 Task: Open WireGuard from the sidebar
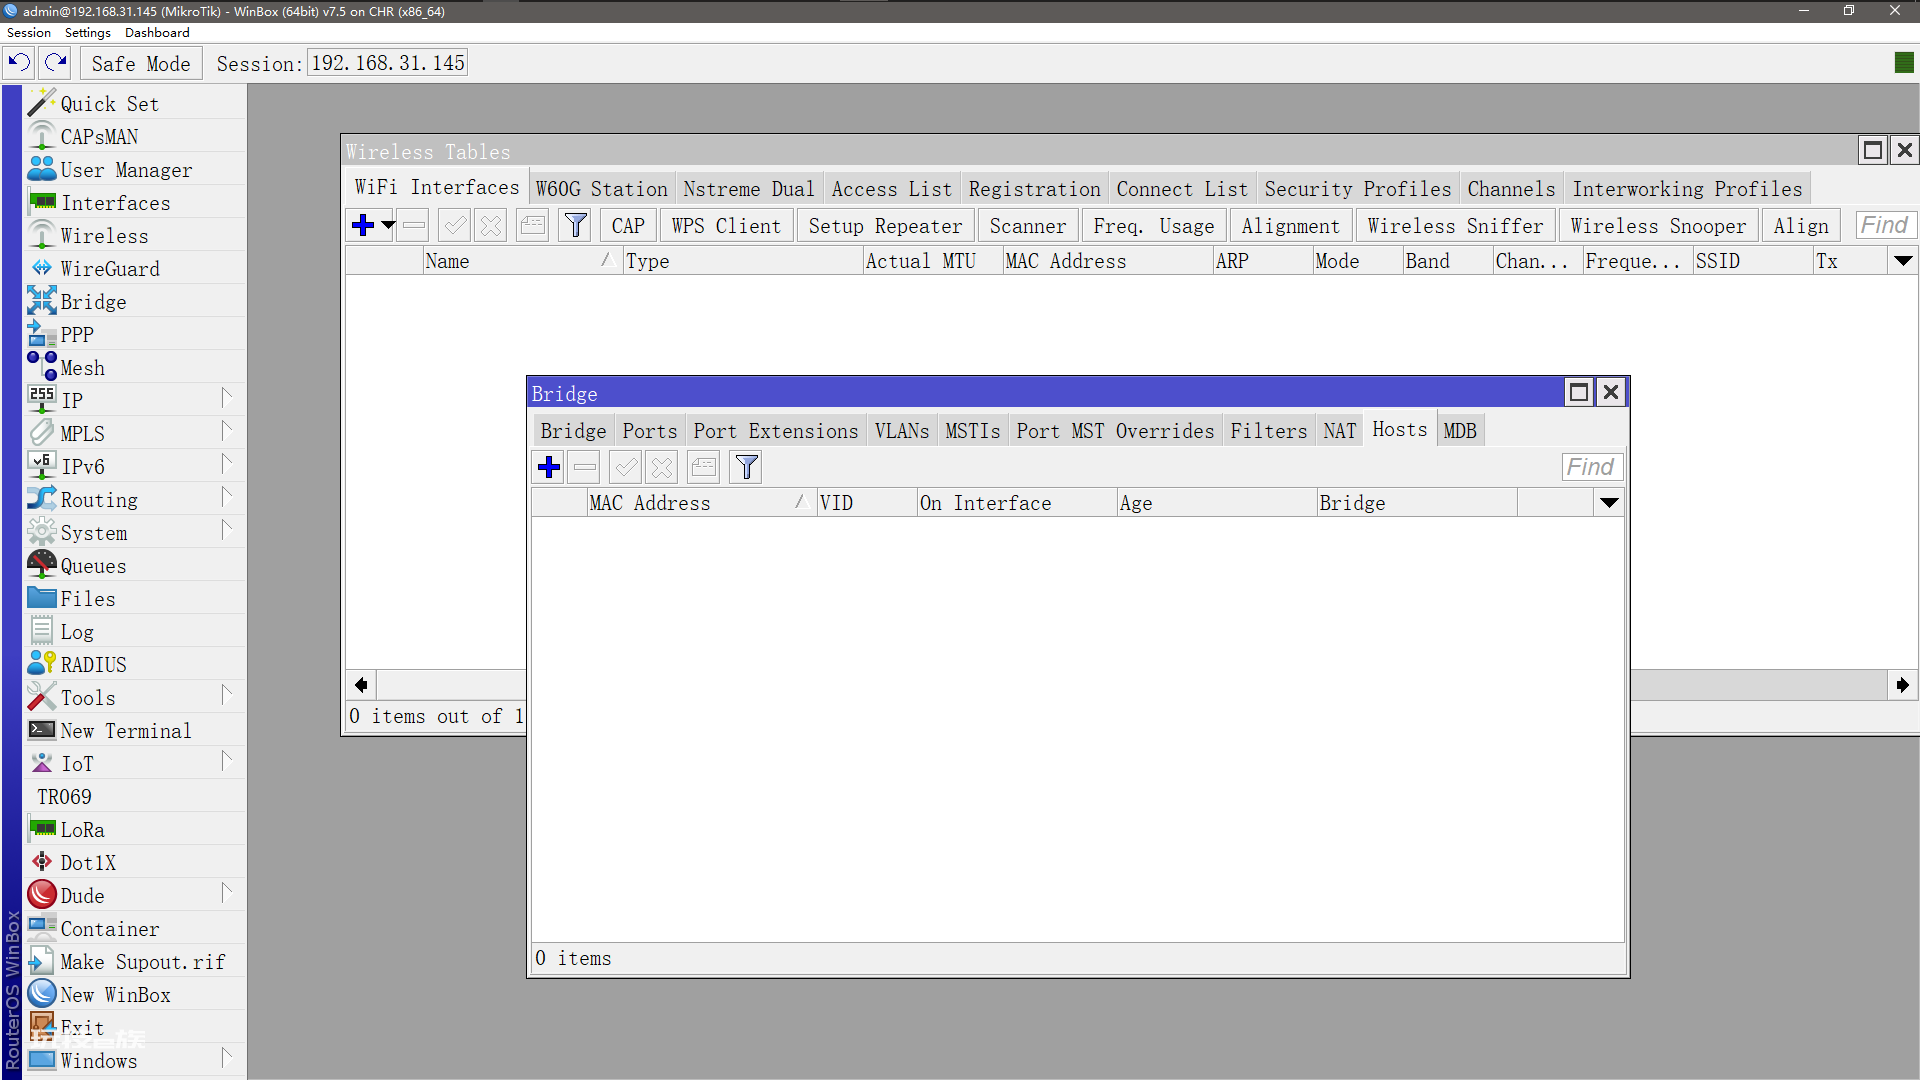(x=109, y=269)
